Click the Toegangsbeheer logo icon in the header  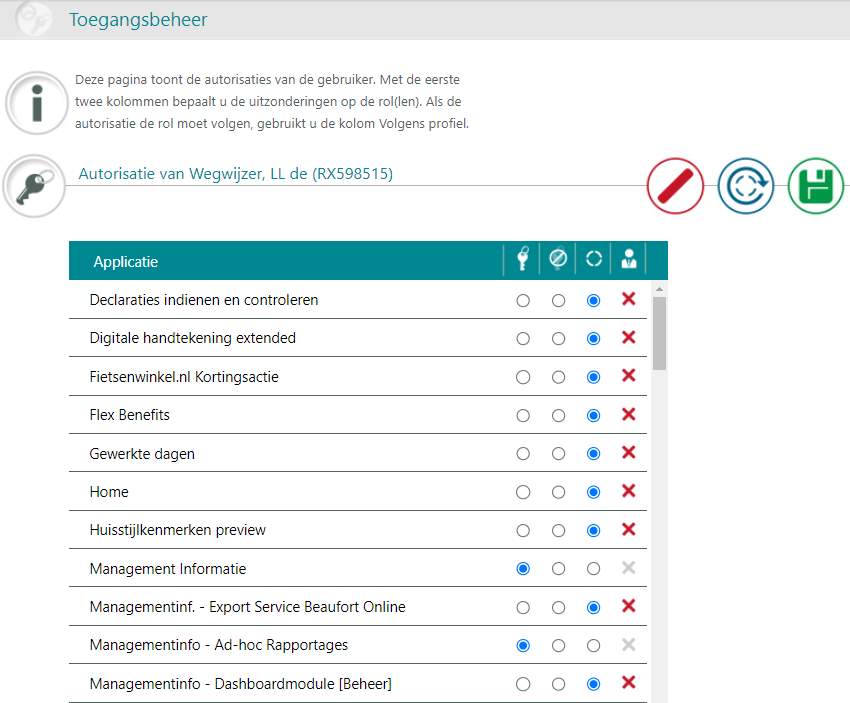tap(34, 19)
